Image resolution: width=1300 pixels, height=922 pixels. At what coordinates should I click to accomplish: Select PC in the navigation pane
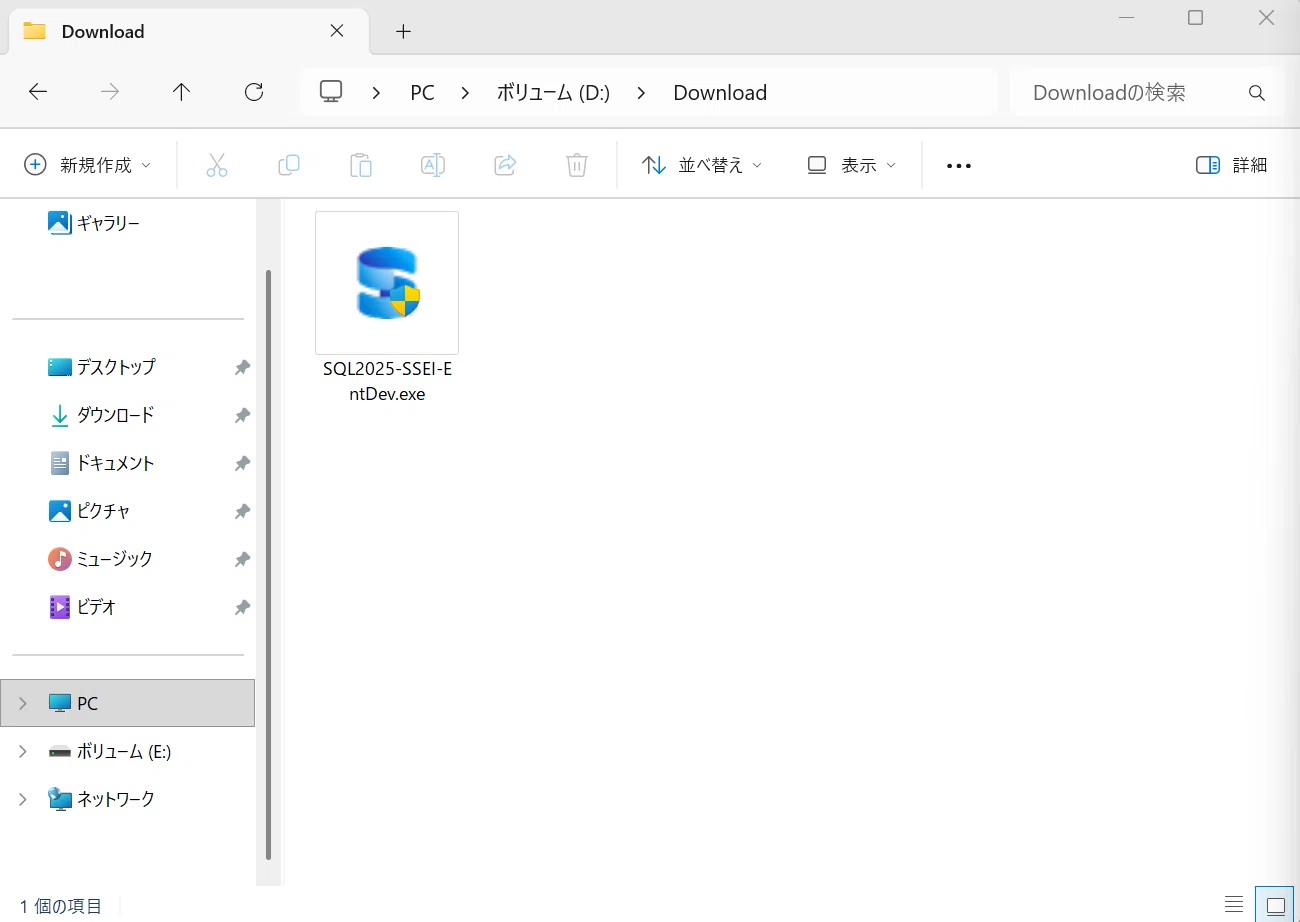[x=128, y=704]
